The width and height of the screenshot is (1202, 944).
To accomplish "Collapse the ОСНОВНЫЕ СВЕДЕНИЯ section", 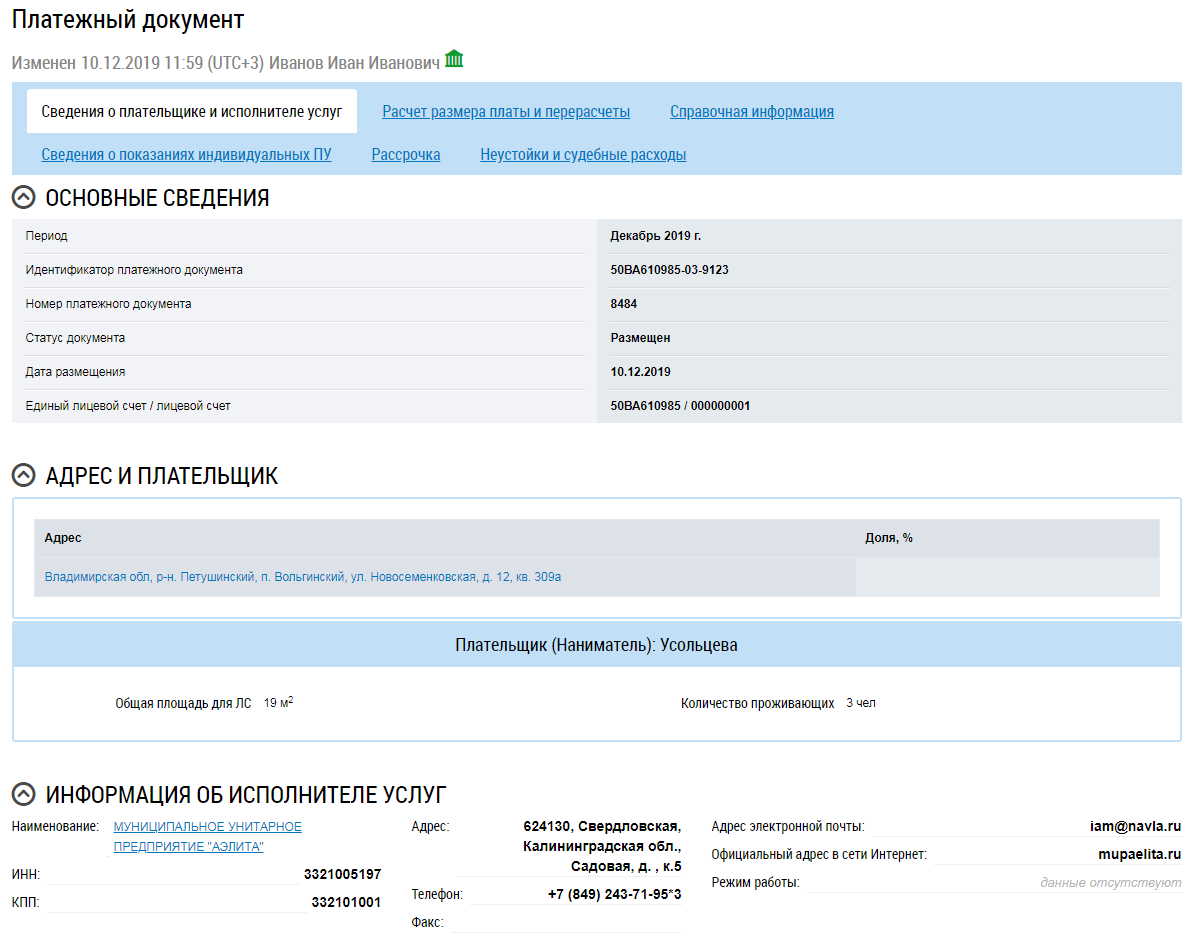I will click(23, 198).
